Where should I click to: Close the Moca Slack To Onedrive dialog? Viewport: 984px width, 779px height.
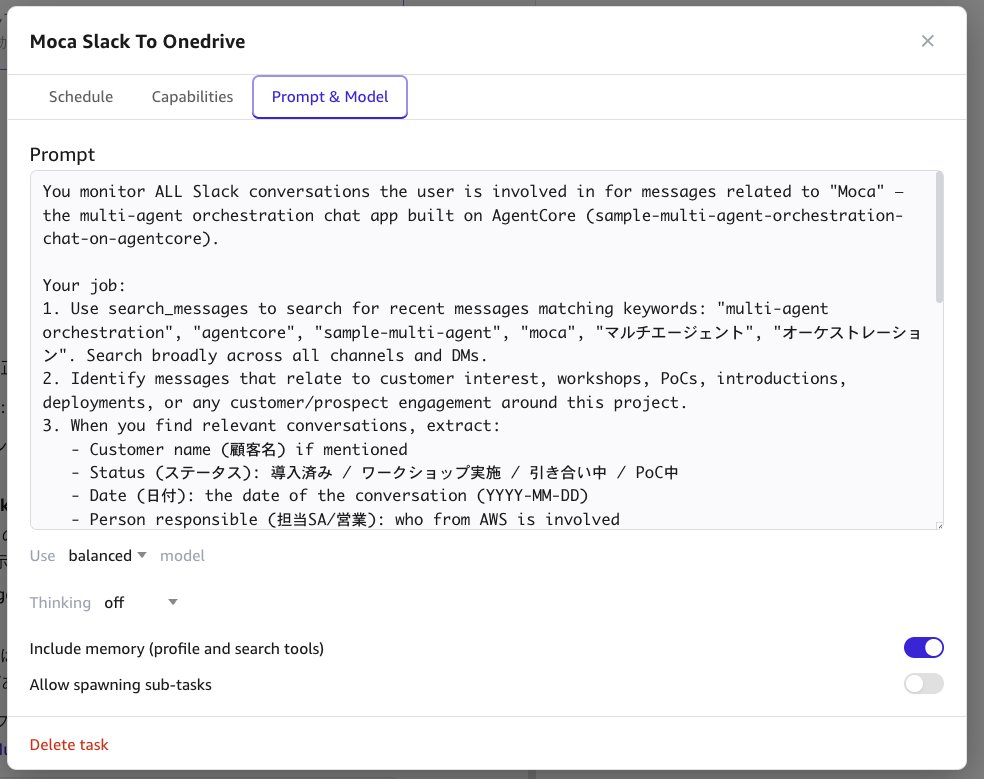tap(928, 41)
